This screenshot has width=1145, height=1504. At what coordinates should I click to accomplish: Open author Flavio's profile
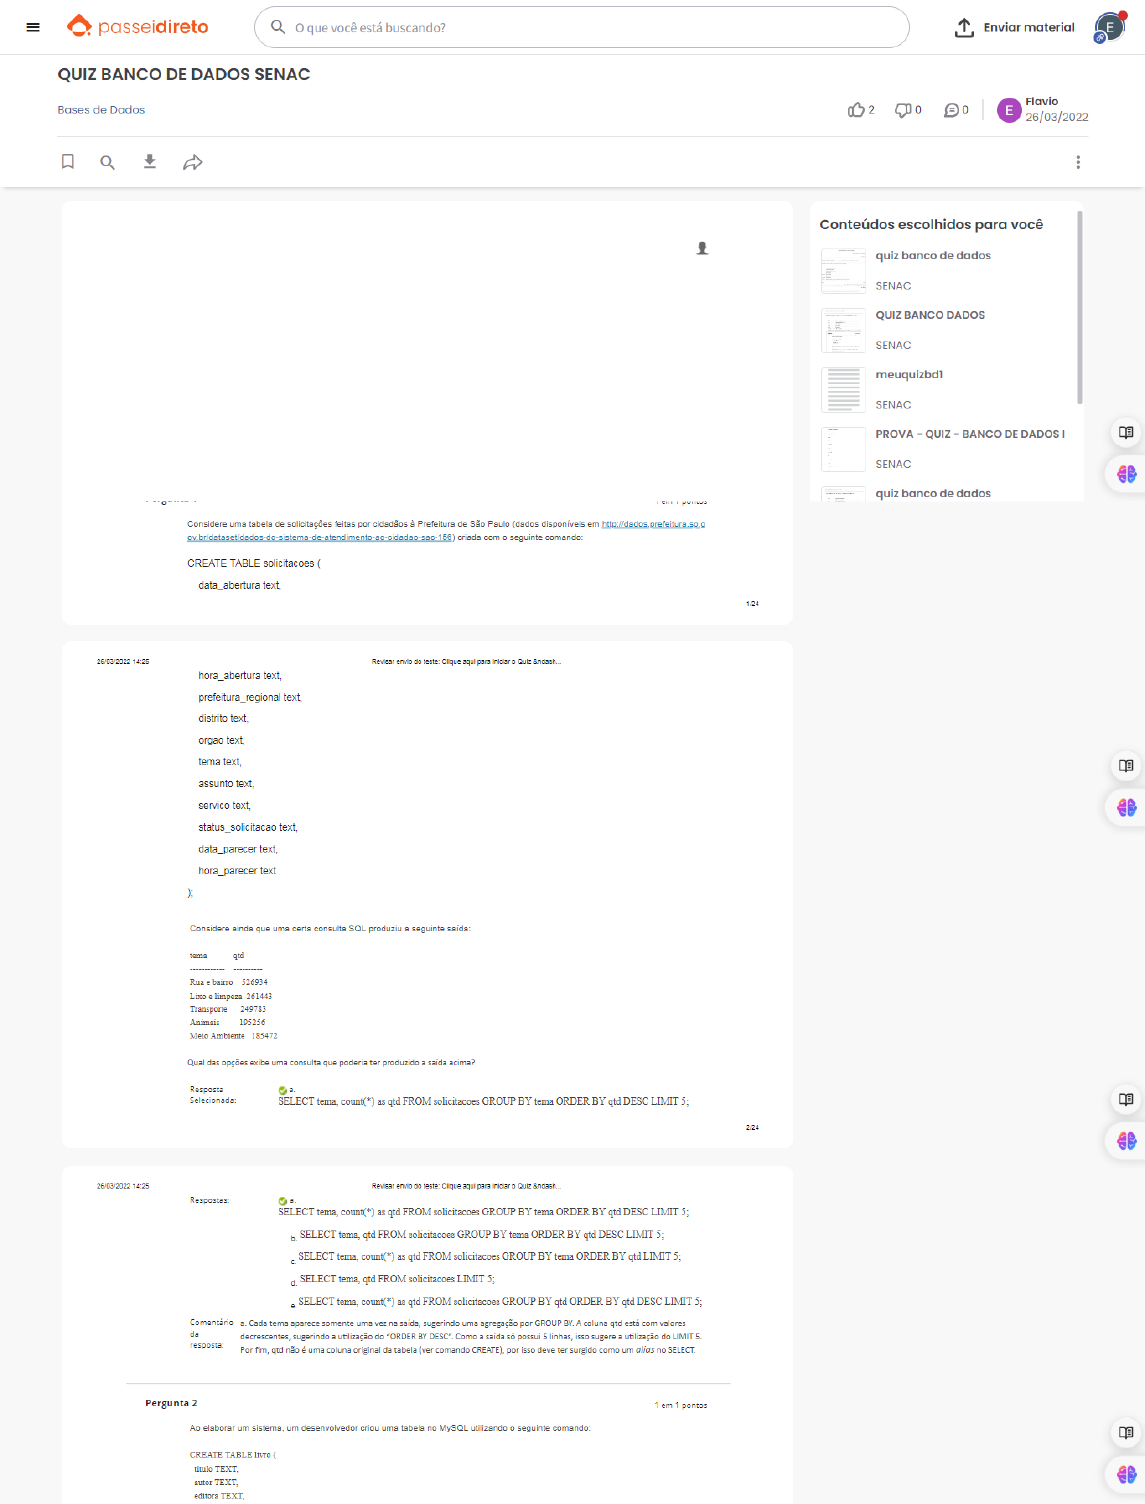(1041, 102)
